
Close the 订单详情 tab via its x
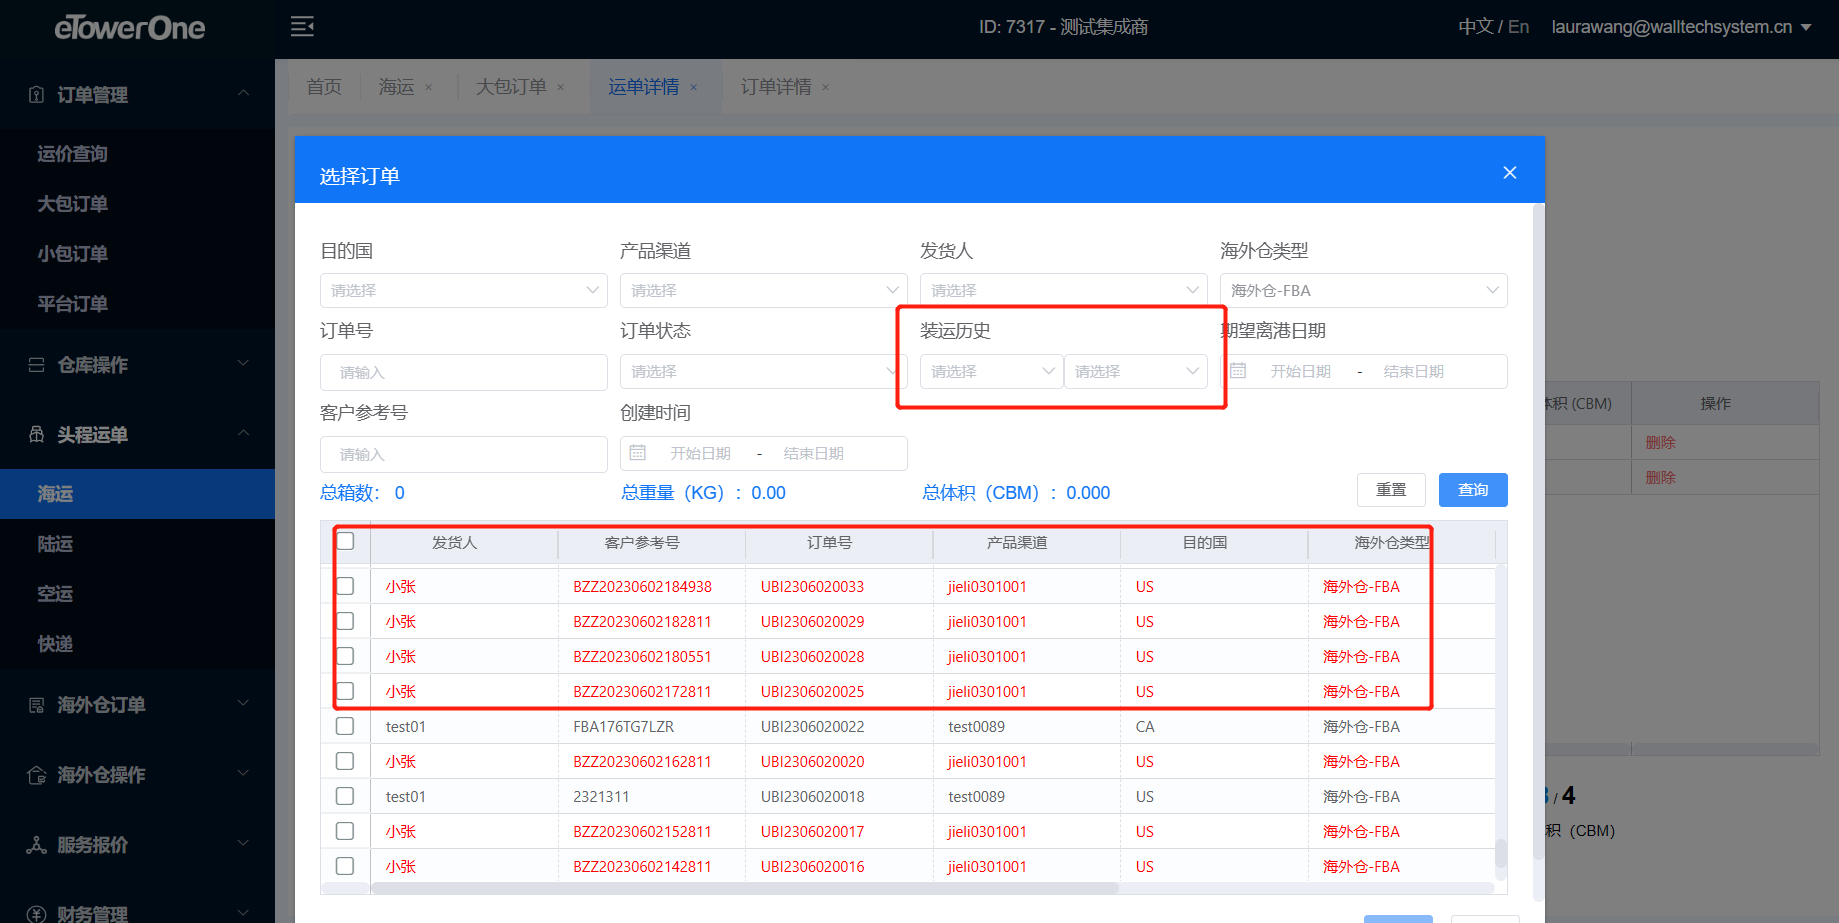coord(826,88)
